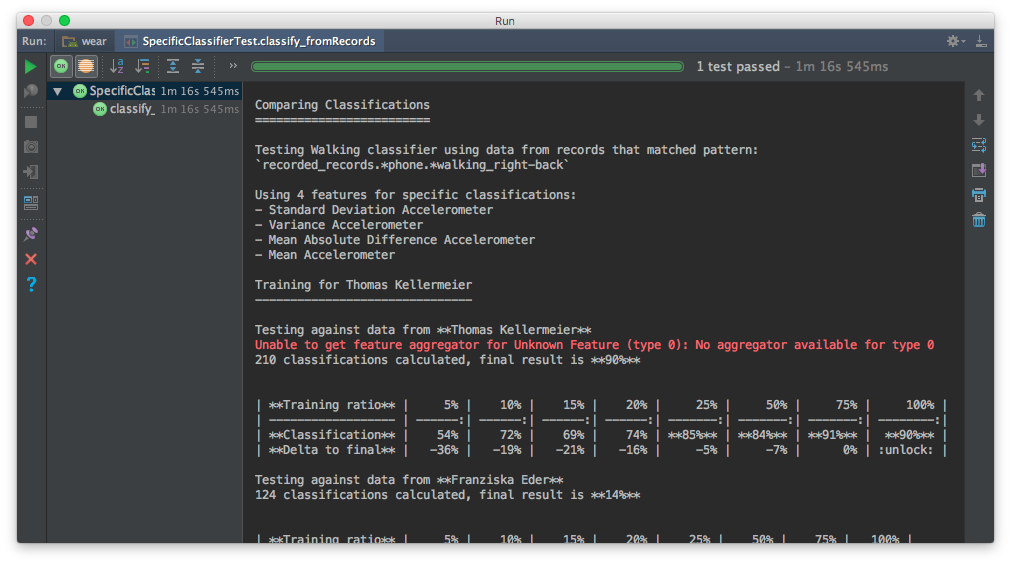Expand all nodes in the test tree
The height and width of the screenshot is (564, 1011).
click(x=173, y=67)
